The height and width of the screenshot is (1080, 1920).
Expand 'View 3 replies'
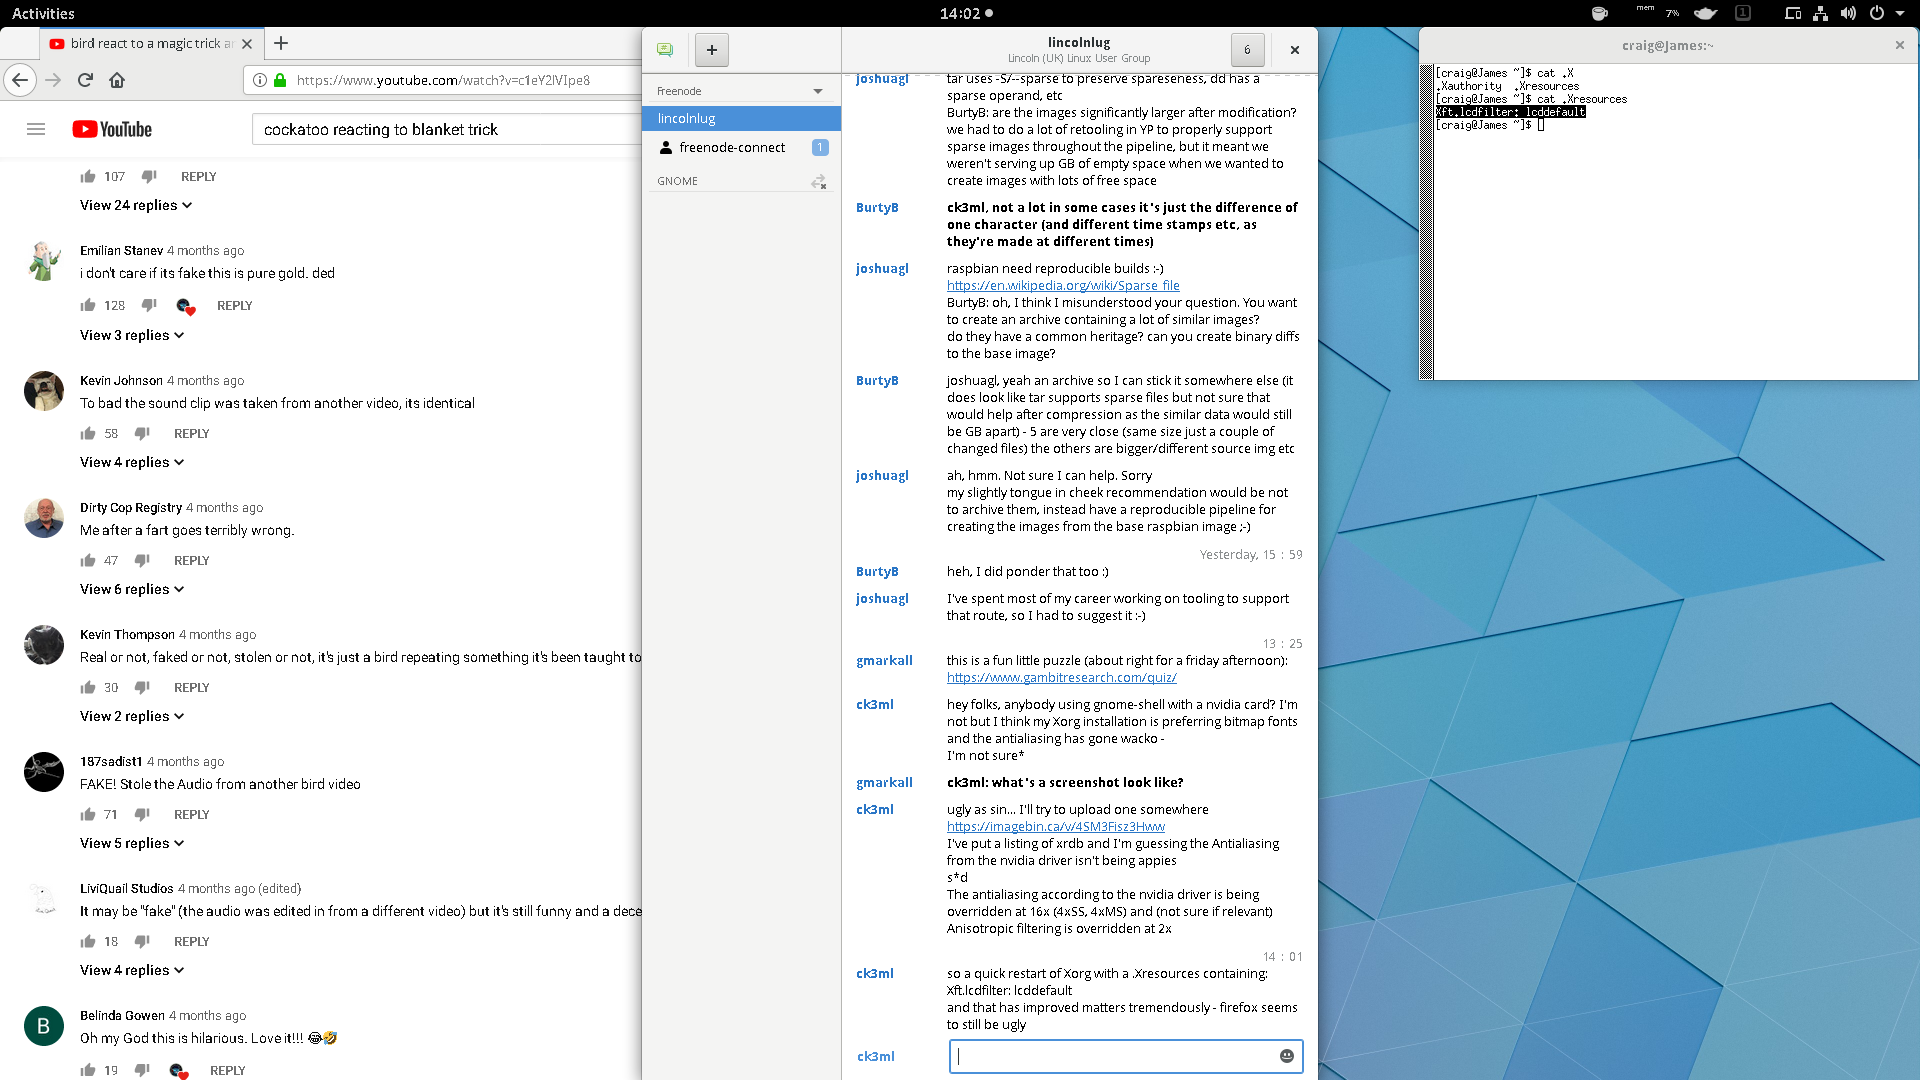[132, 335]
